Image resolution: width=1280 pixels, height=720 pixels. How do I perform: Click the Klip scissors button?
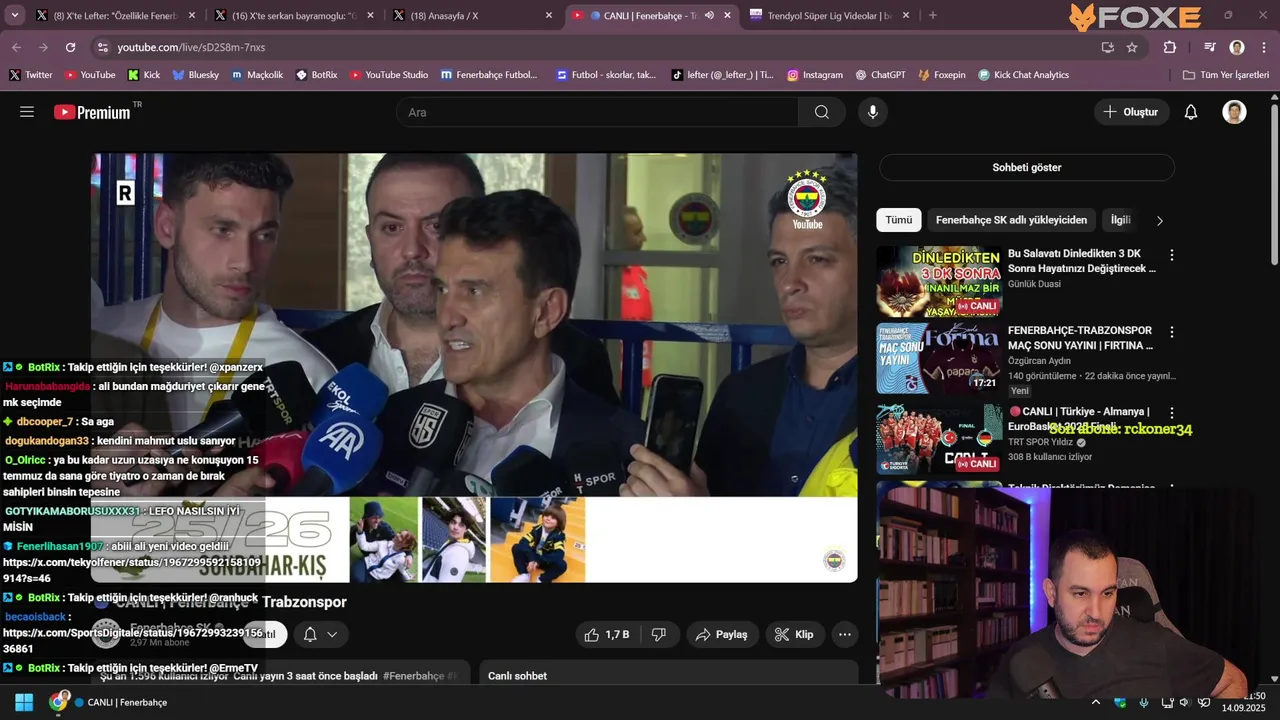[x=794, y=634]
